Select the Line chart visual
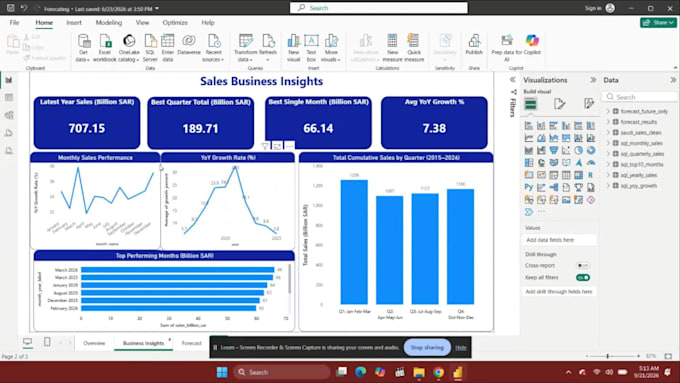 pyautogui.click(x=529, y=138)
